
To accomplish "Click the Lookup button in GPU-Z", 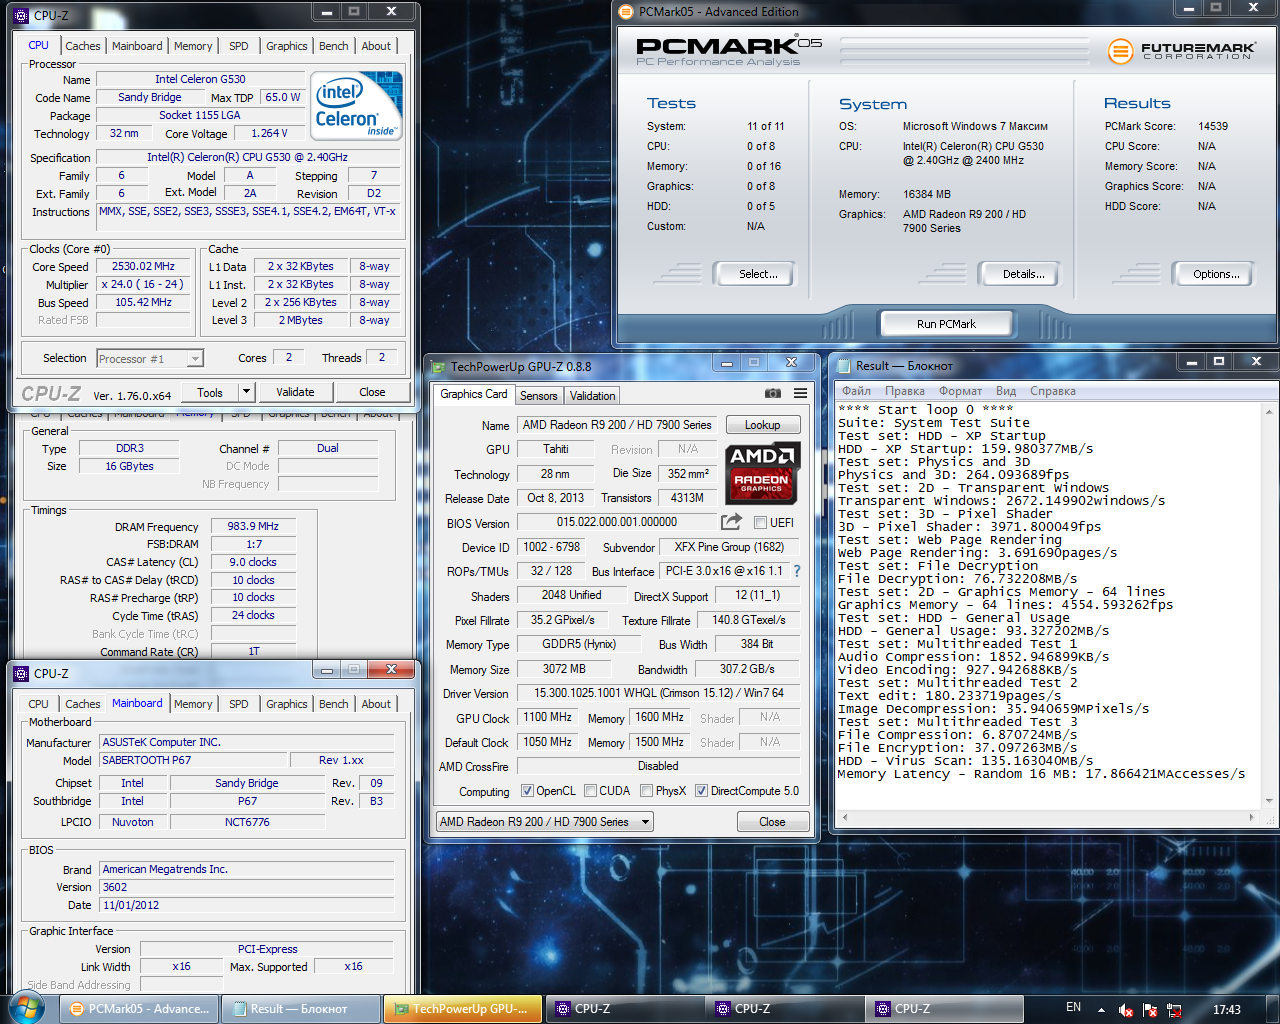I will (762, 425).
